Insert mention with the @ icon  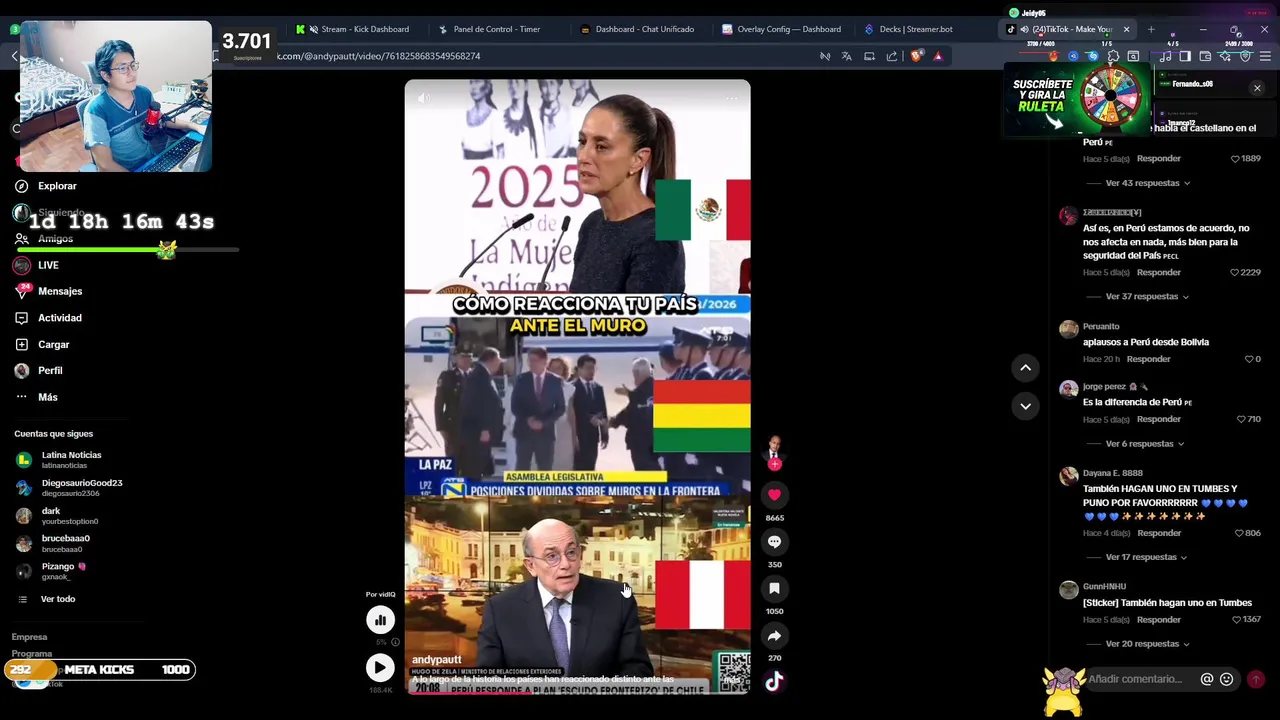(1207, 679)
